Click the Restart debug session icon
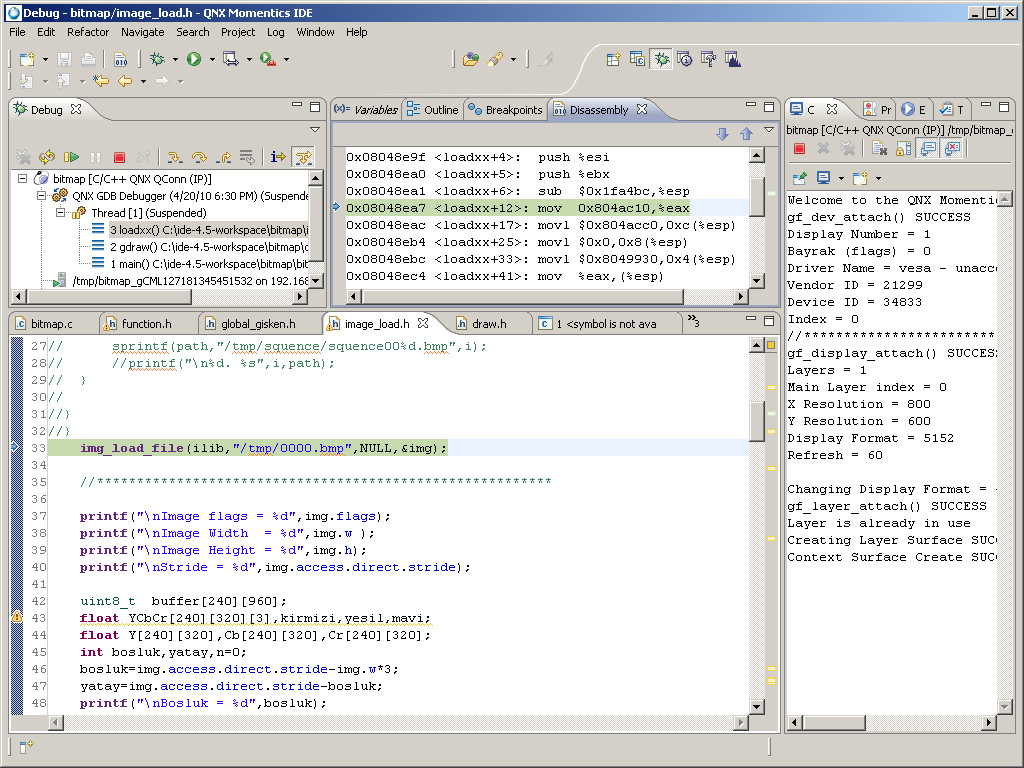 (46, 157)
